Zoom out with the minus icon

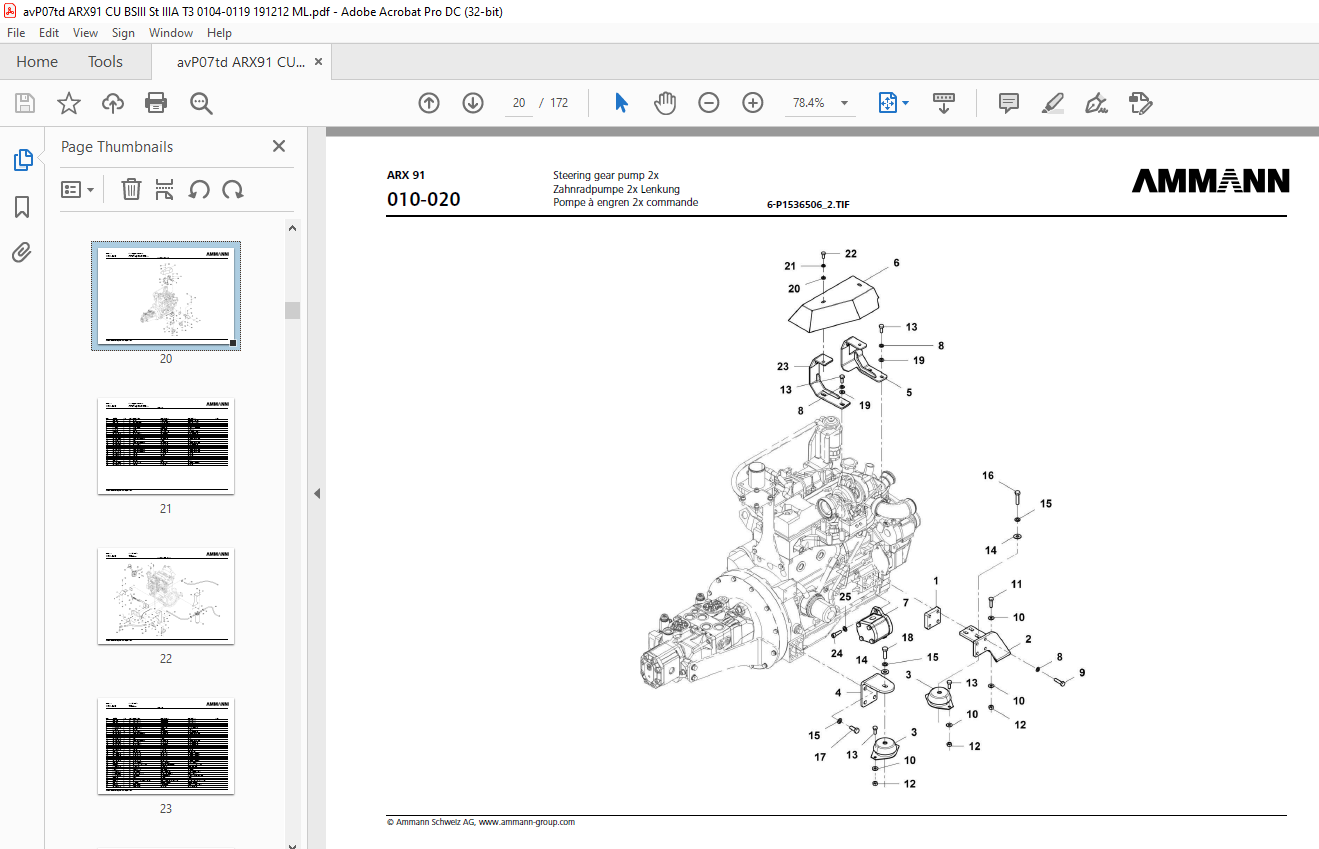[x=709, y=103]
